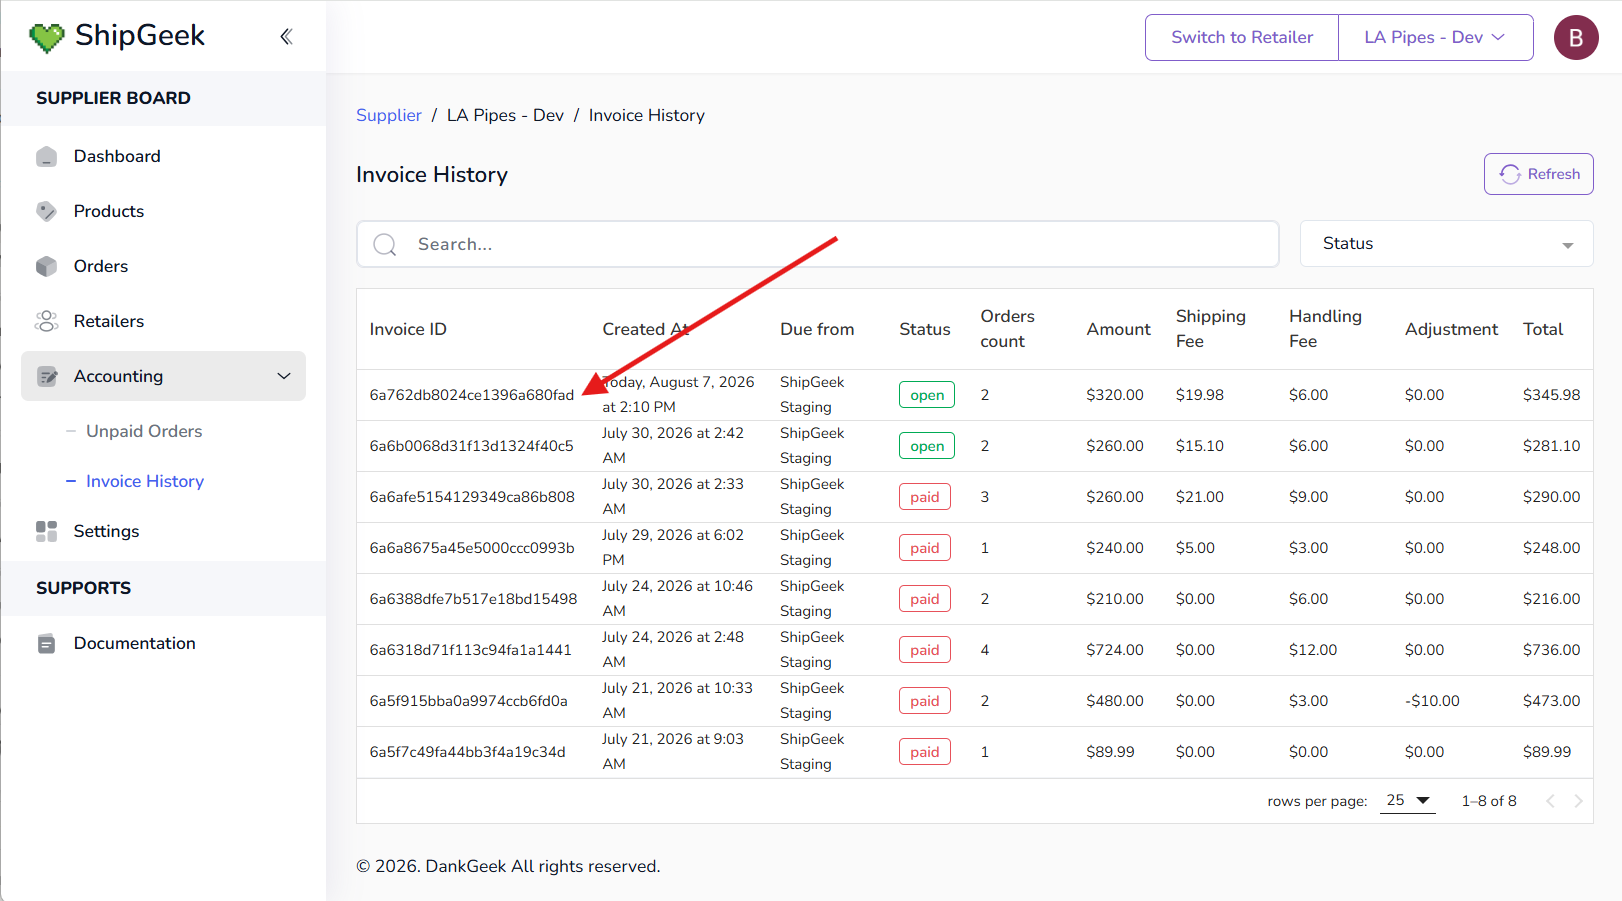Open Unpaid Orders submenu item
Viewport: 1622px width, 901px height.
(144, 431)
